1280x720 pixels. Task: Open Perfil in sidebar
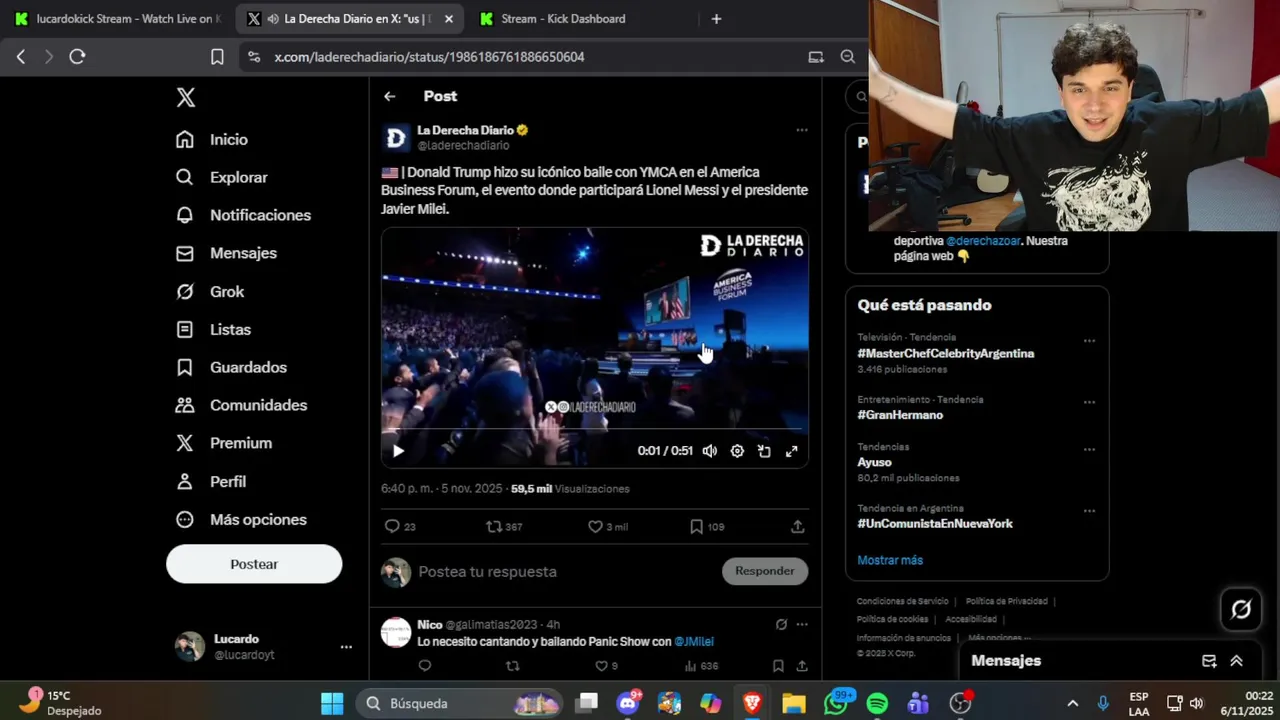[210, 481]
